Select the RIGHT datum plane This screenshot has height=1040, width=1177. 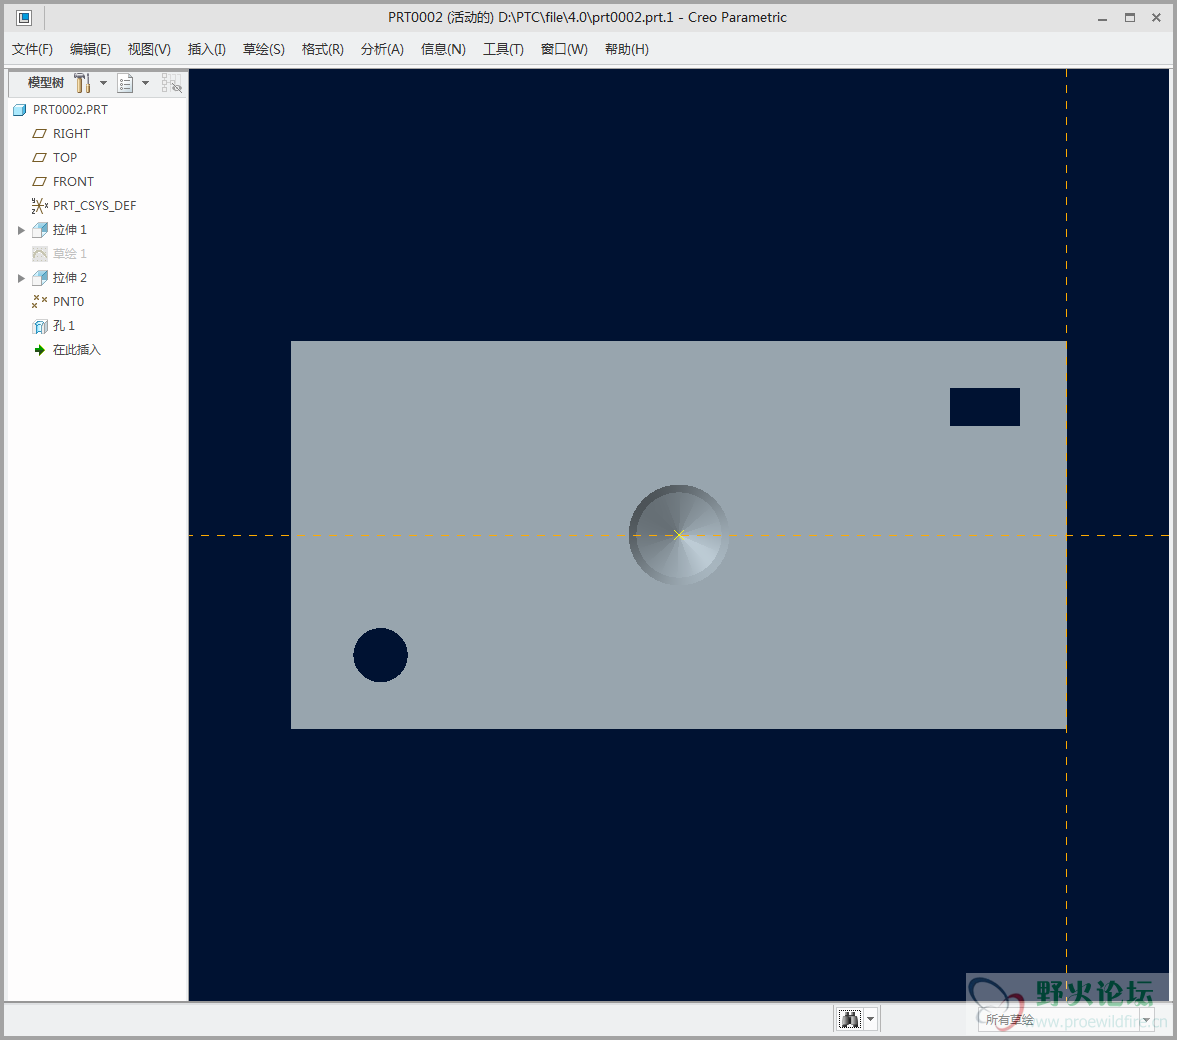62,134
